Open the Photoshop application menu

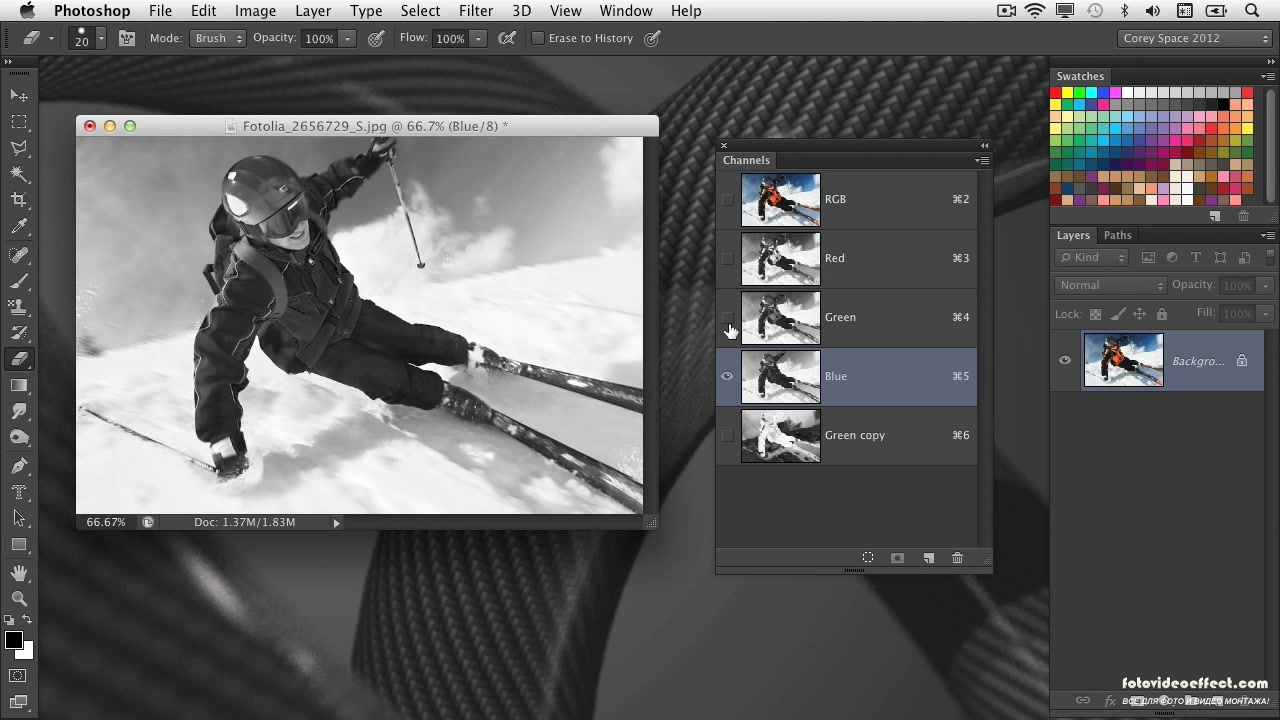pos(92,11)
